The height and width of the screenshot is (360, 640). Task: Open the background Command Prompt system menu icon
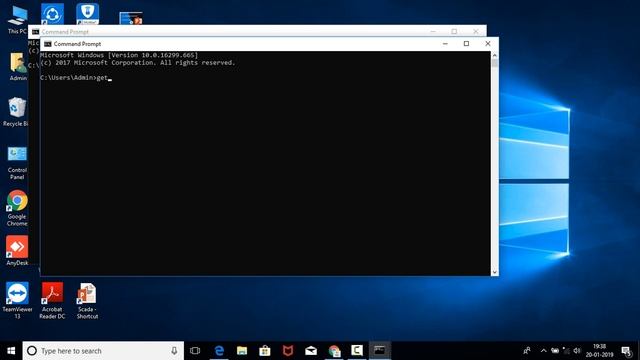pos(36,32)
